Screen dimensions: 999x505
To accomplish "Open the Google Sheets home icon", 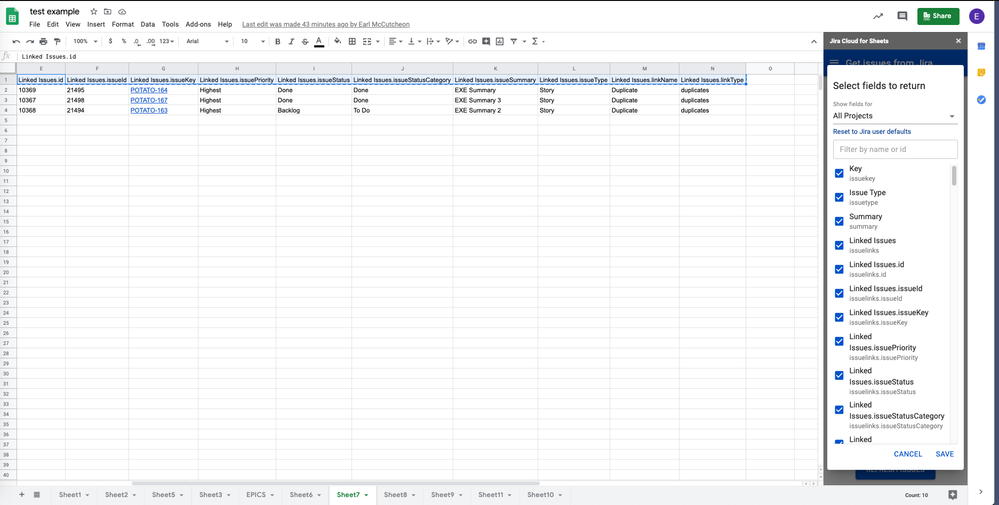I will [x=13, y=17].
